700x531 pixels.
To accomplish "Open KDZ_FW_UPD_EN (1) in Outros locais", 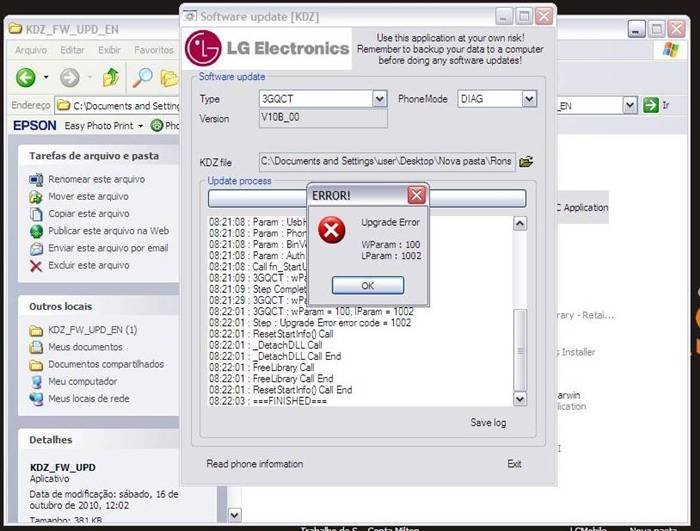I will tap(92, 330).
